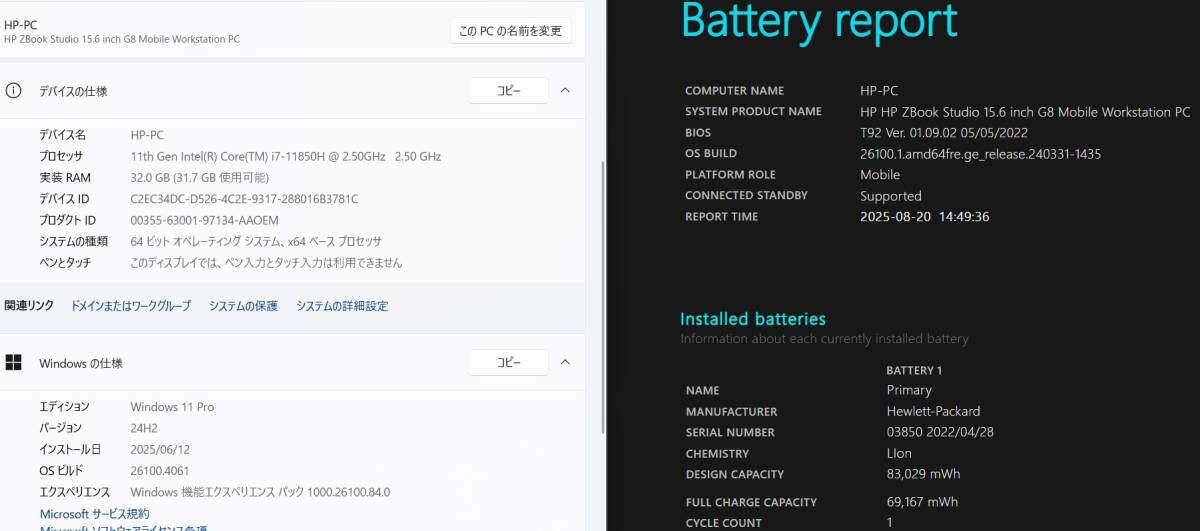Screen dimensions: 1200x531
Task: Copy the Windows の仕様 details
Action: [x=508, y=362]
